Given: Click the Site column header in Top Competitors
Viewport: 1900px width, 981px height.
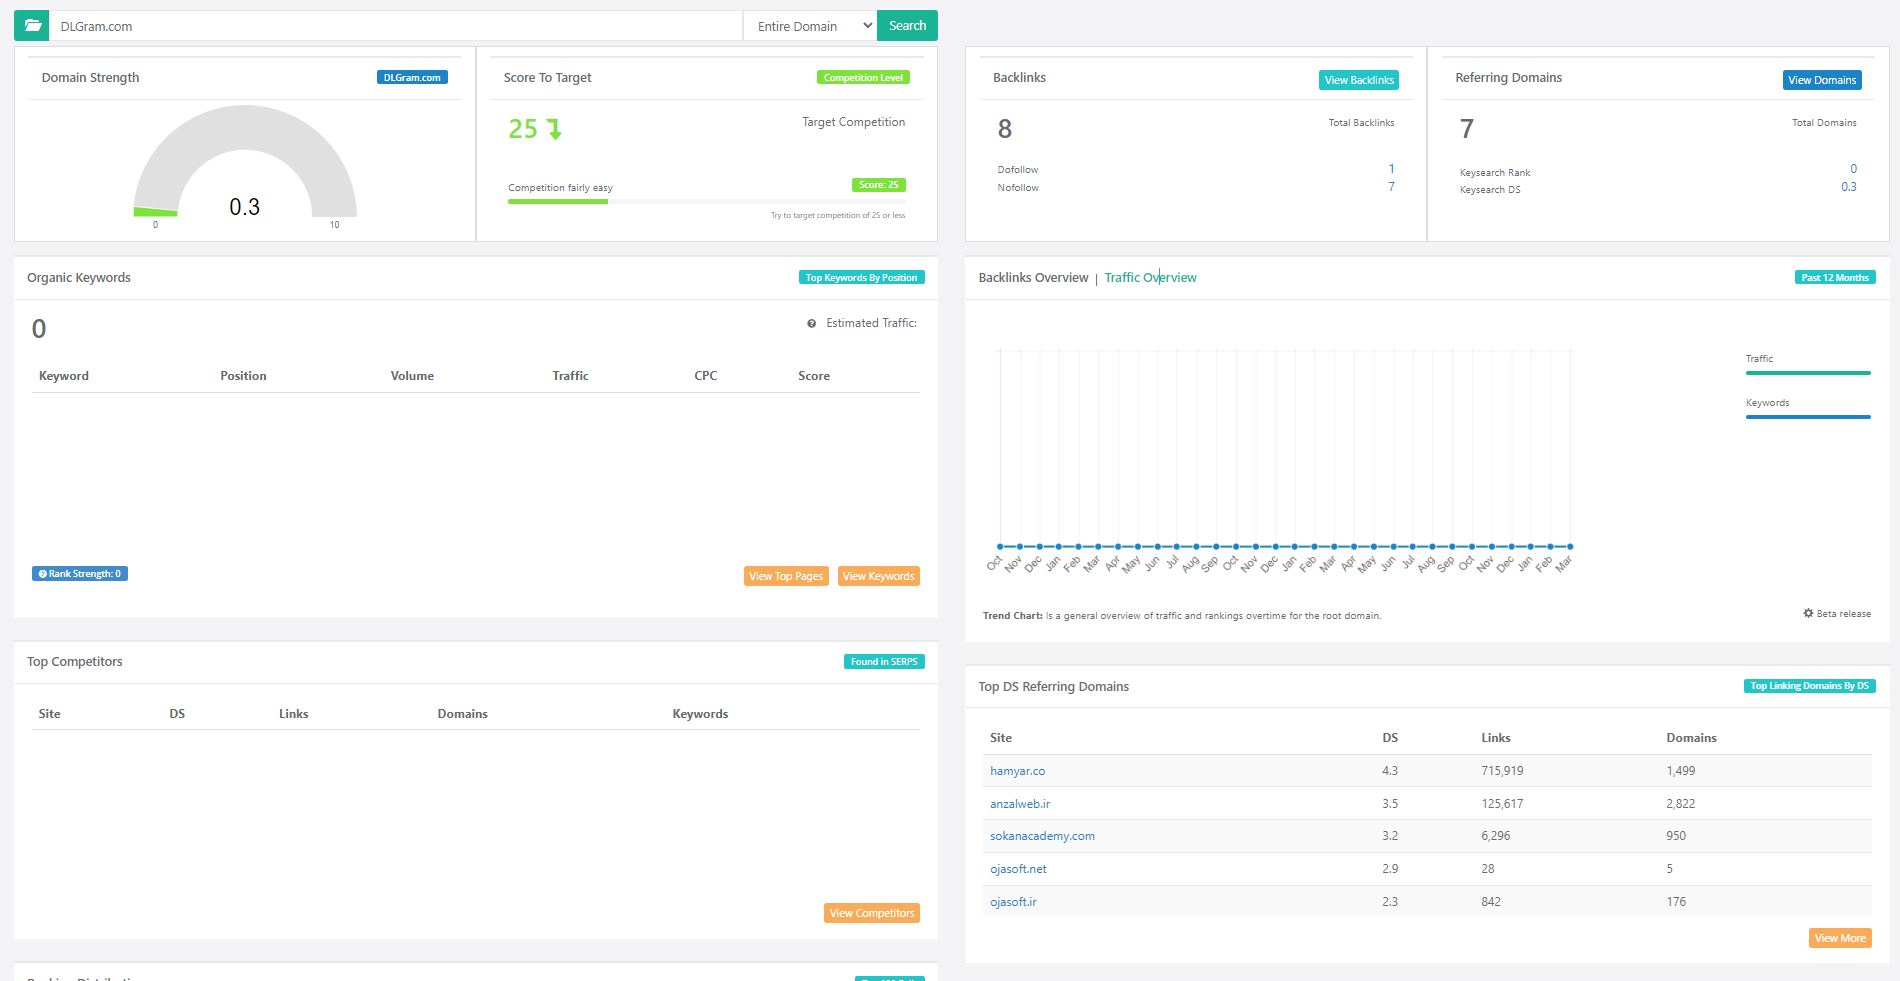Looking at the screenshot, I should tap(49, 714).
